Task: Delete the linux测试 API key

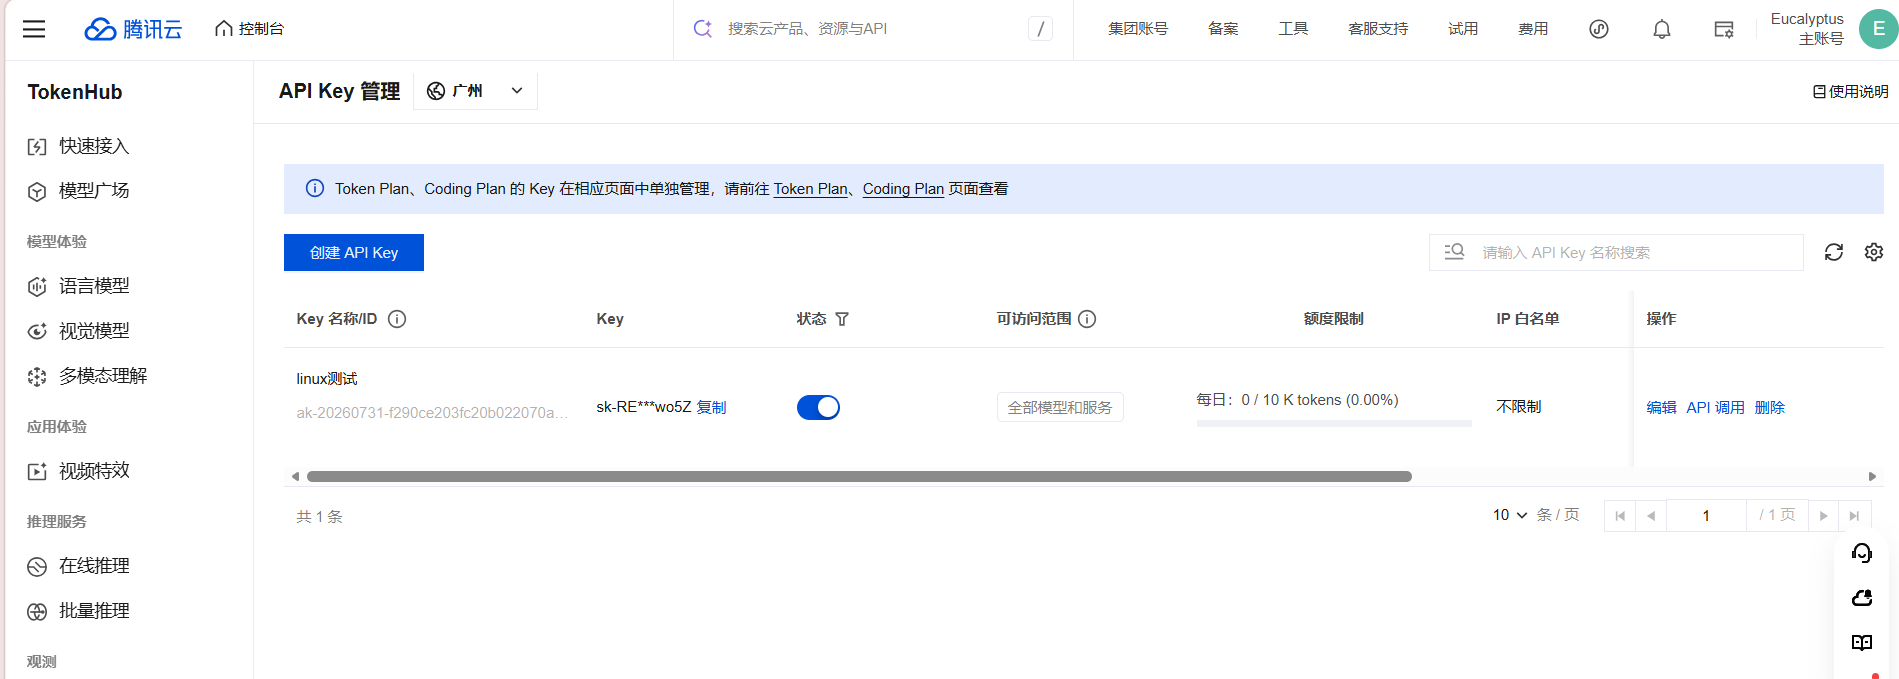Action: pos(1769,407)
